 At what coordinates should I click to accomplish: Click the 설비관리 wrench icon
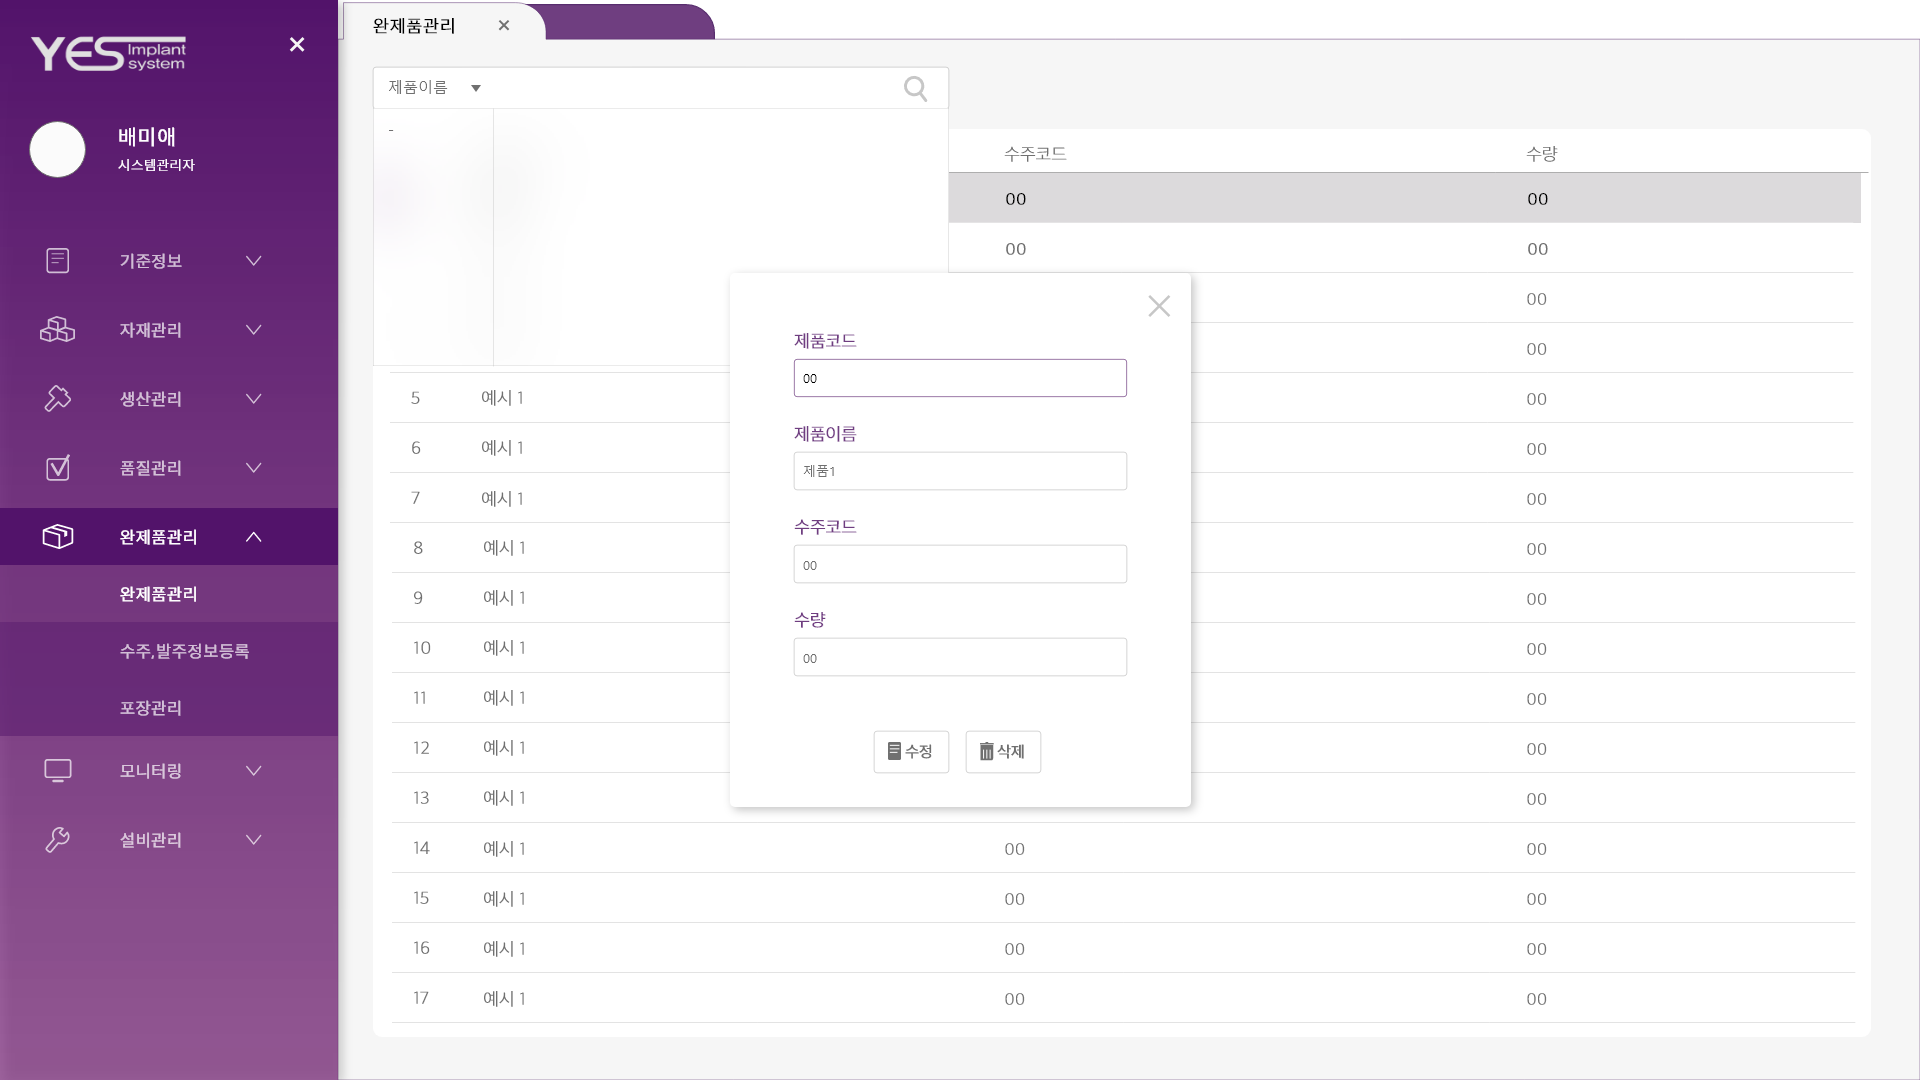pyautogui.click(x=58, y=840)
